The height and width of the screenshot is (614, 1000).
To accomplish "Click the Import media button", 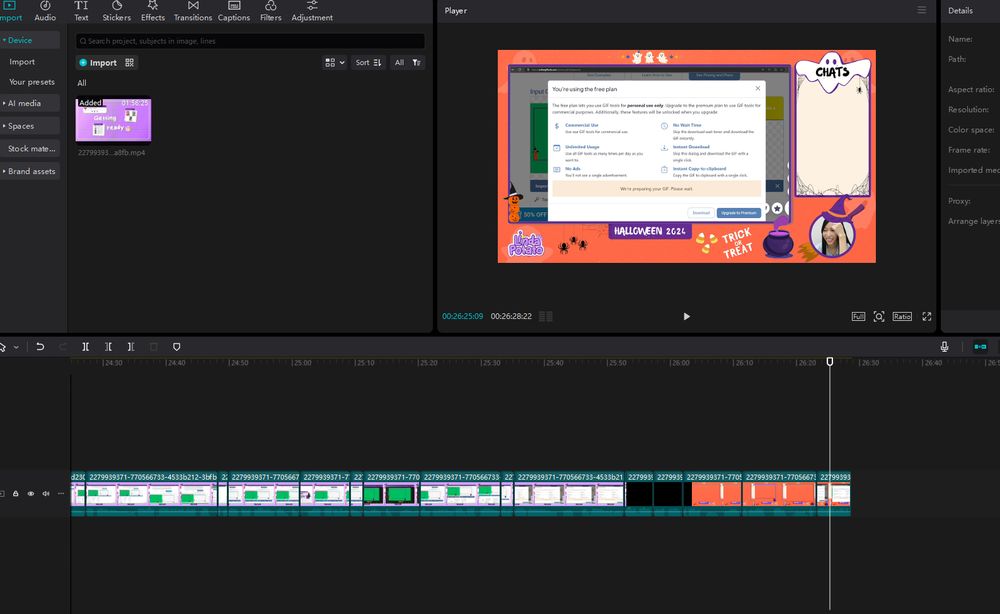I will [x=98, y=62].
